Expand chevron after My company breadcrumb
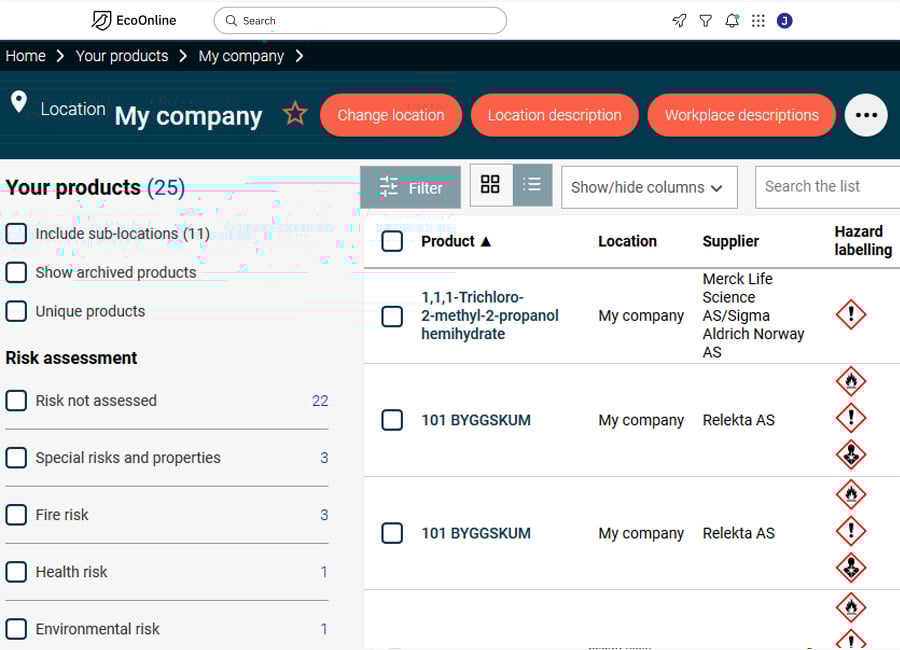 299,56
